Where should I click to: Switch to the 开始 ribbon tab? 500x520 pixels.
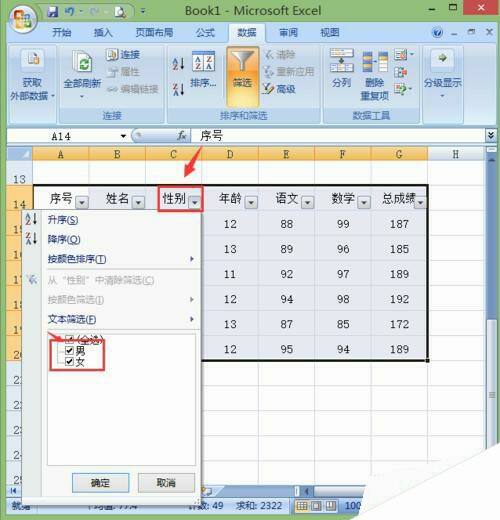[x=61, y=32]
